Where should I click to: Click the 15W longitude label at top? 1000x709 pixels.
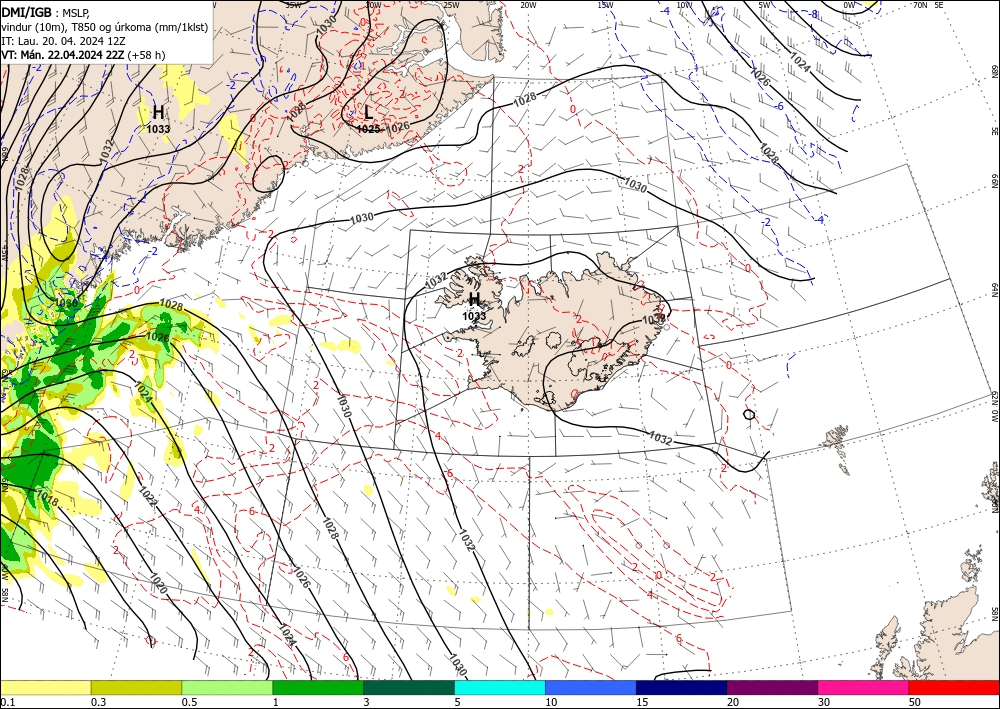(605, 5)
